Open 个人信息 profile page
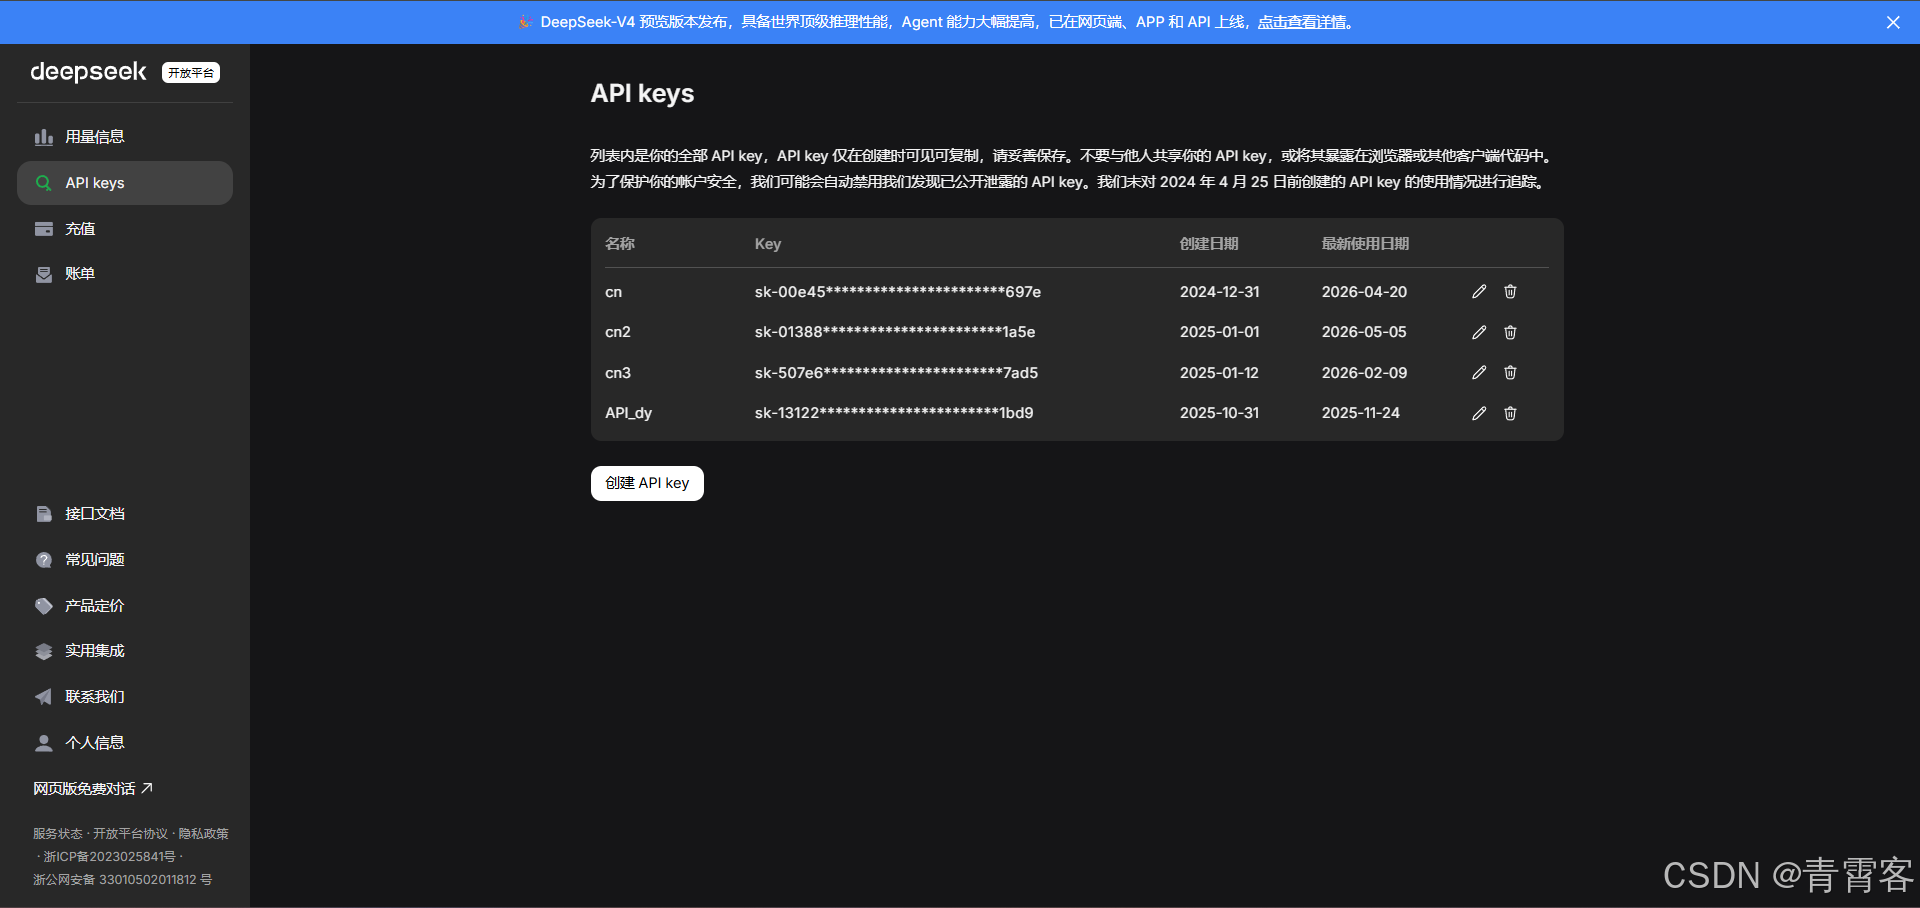Image resolution: width=1920 pixels, height=908 pixels. (125, 743)
